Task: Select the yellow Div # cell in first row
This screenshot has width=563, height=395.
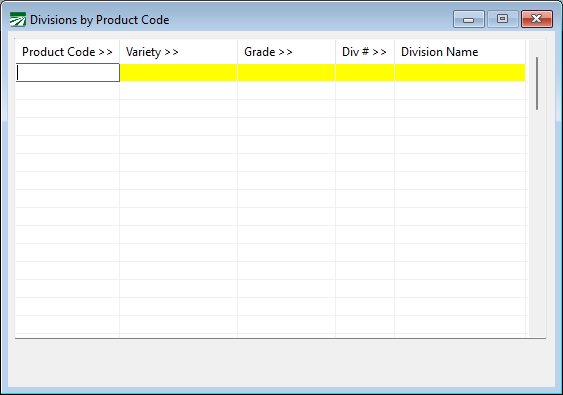Action: [x=365, y=73]
